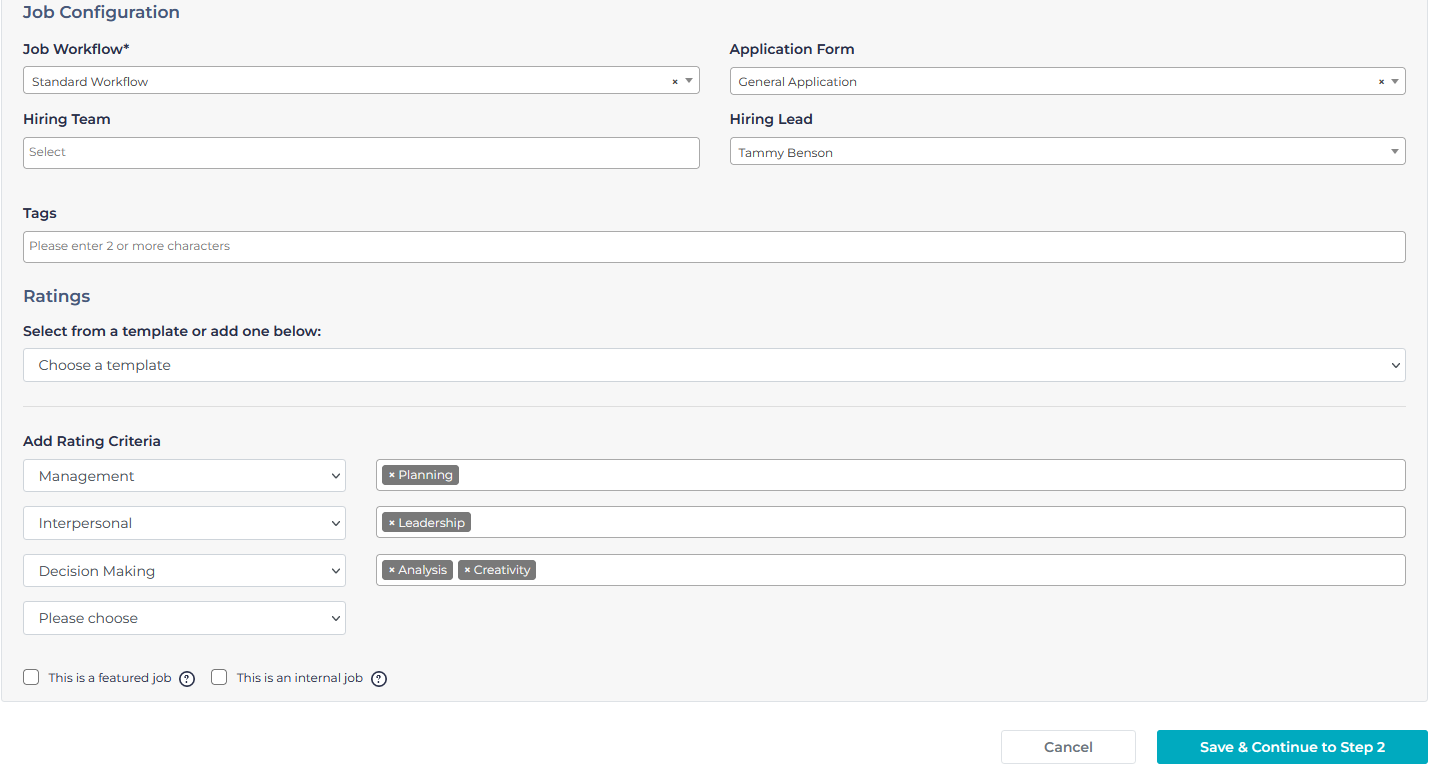Enable 'This is a featured job' checkbox

pos(32,678)
